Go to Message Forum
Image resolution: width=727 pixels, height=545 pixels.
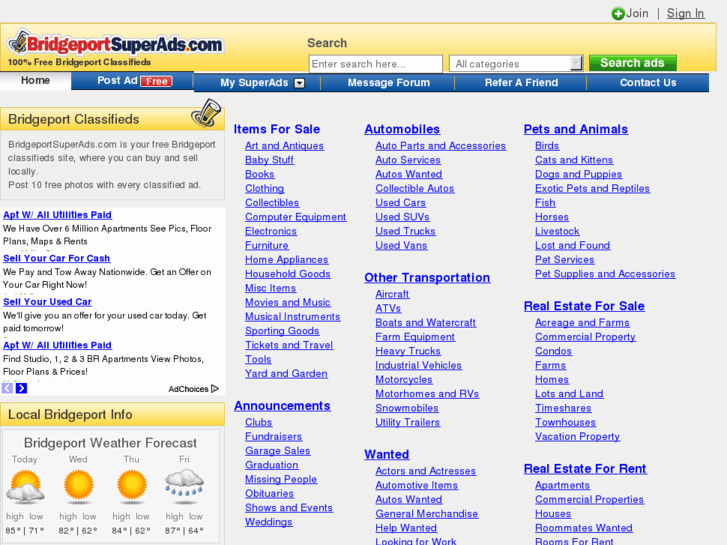pos(389,83)
